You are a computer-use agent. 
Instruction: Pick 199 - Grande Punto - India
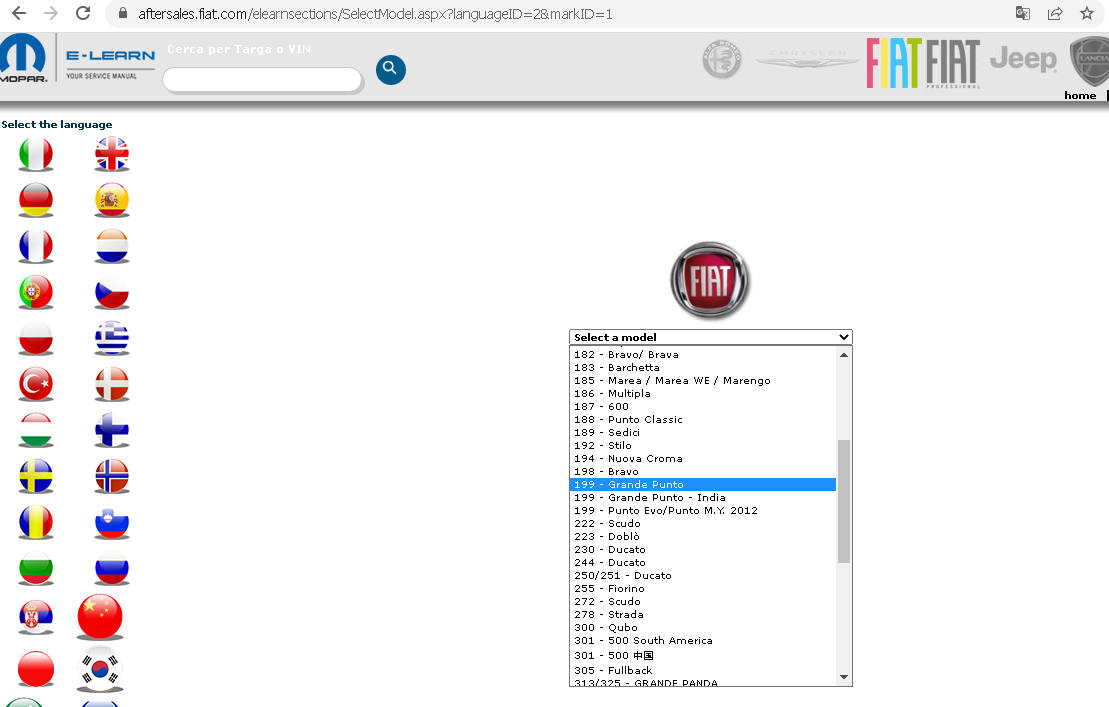pos(703,498)
